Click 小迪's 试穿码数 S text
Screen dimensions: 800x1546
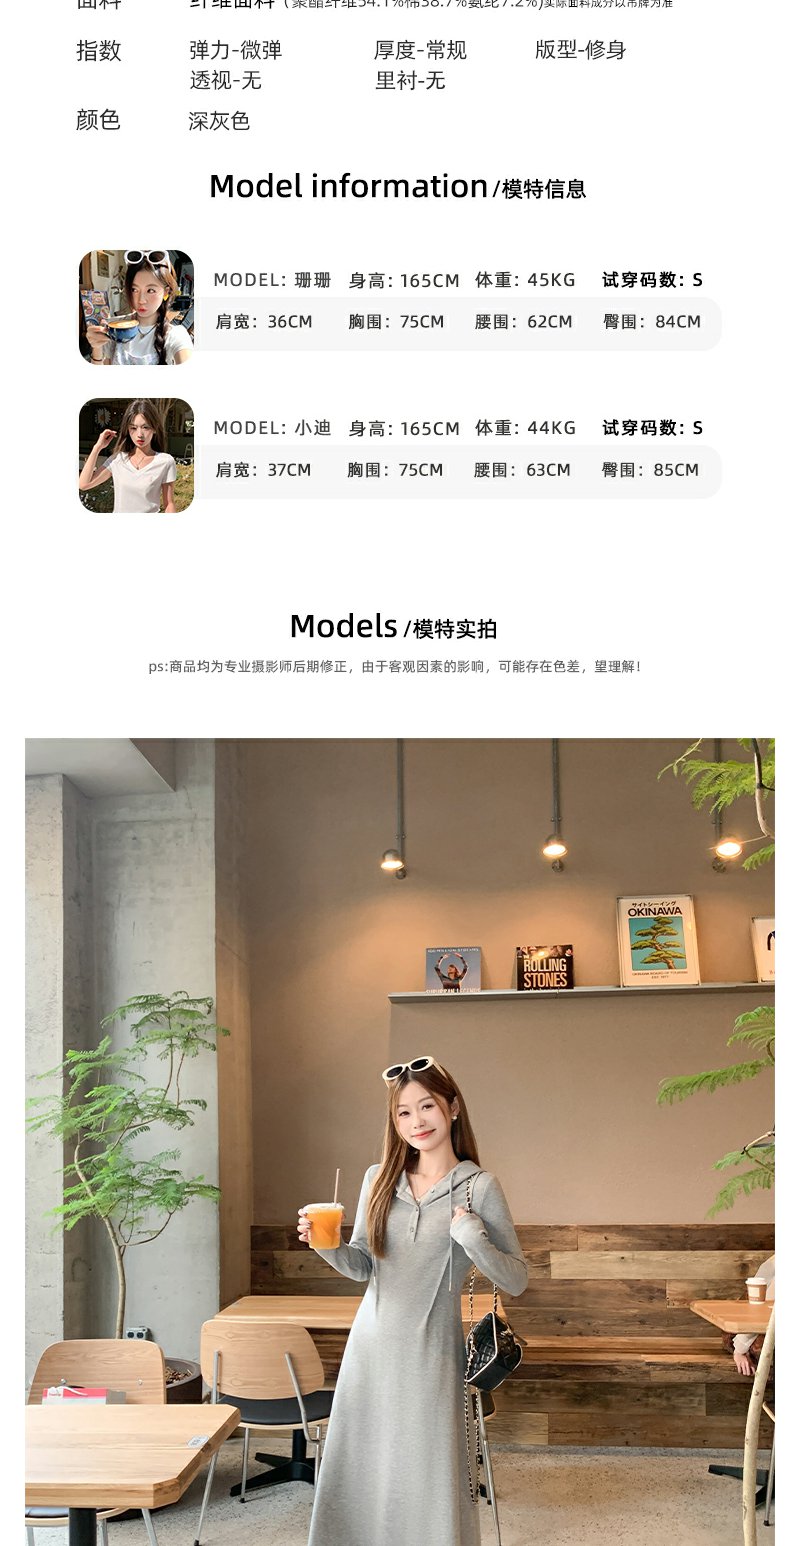(652, 428)
